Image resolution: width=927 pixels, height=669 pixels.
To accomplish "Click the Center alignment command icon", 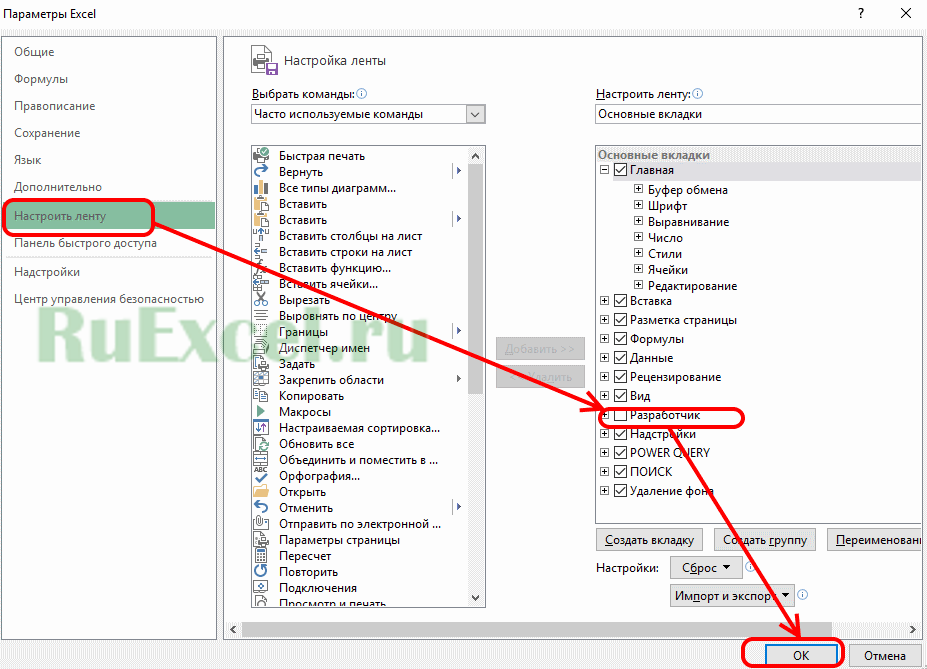I will click(x=261, y=315).
